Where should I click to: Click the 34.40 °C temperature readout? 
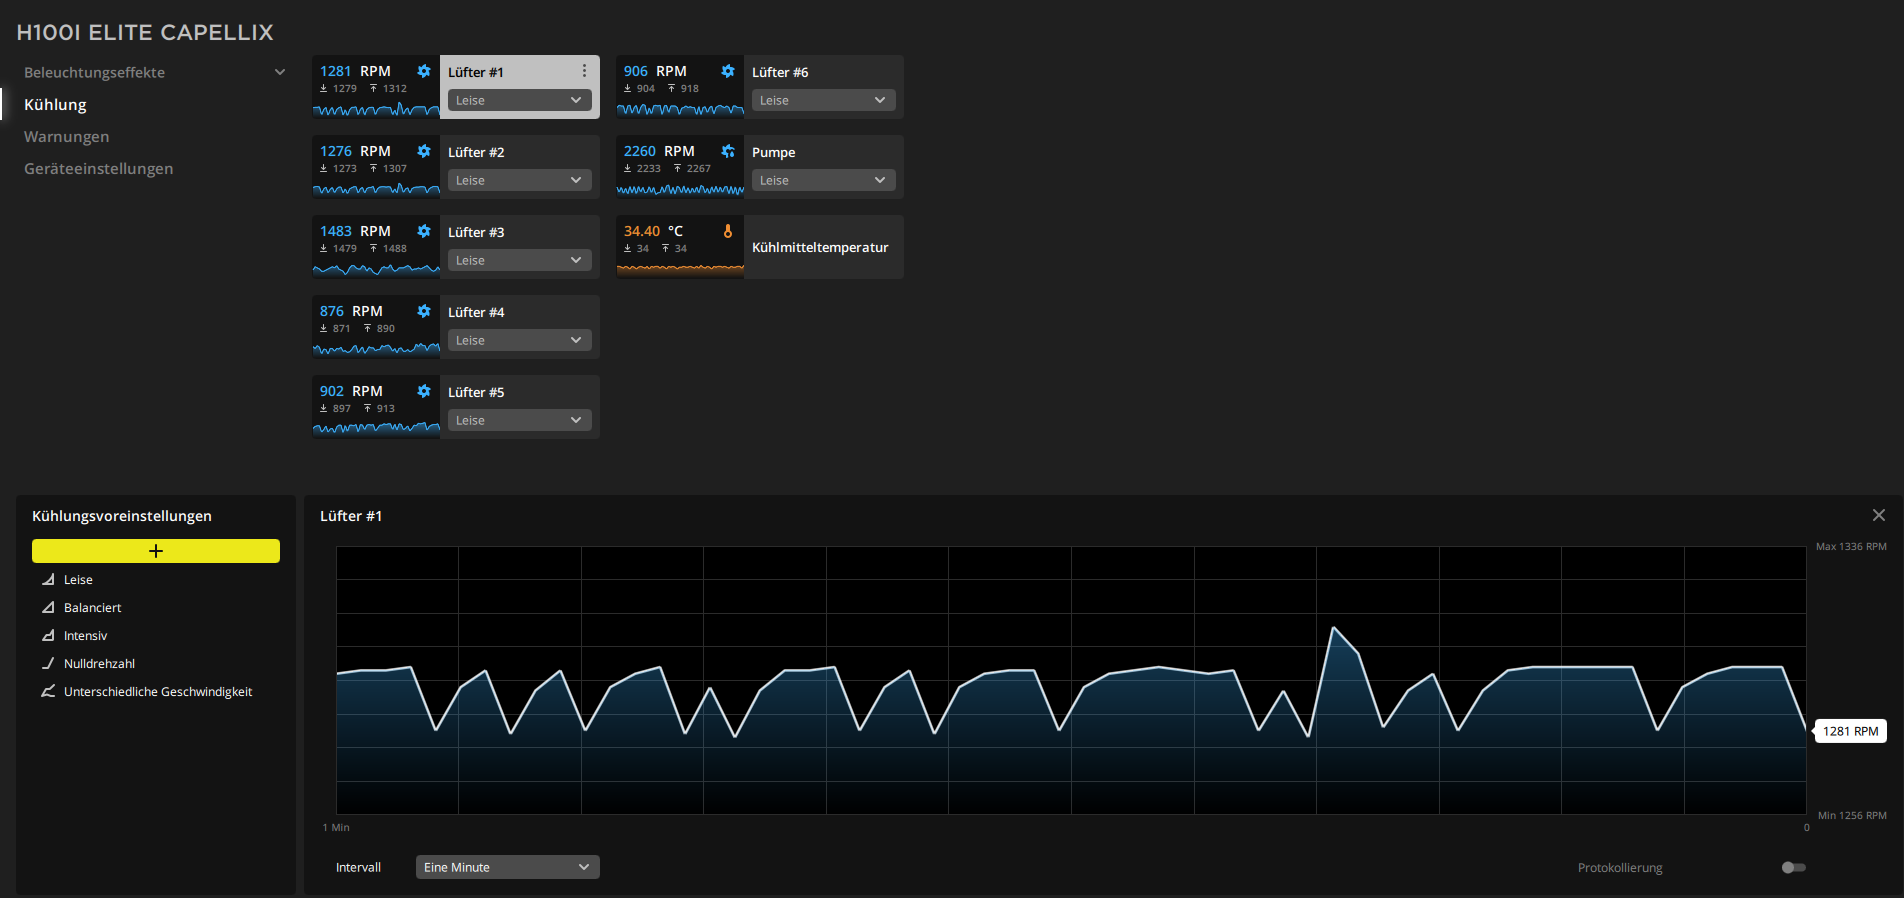coord(654,231)
